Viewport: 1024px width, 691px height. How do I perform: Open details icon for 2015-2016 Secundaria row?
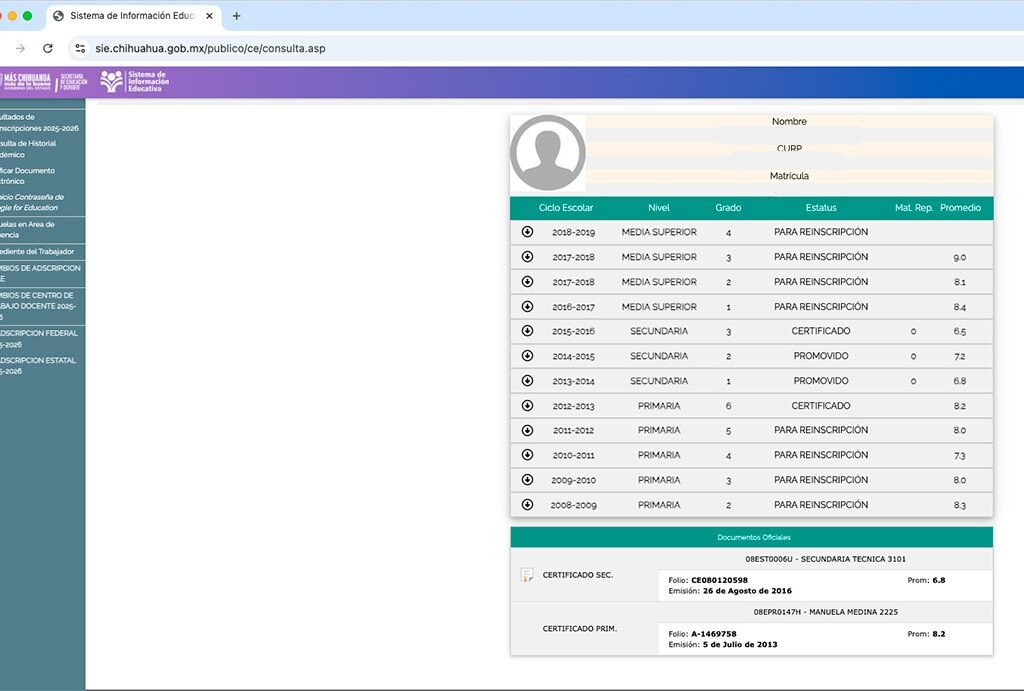tap(527, 331)
